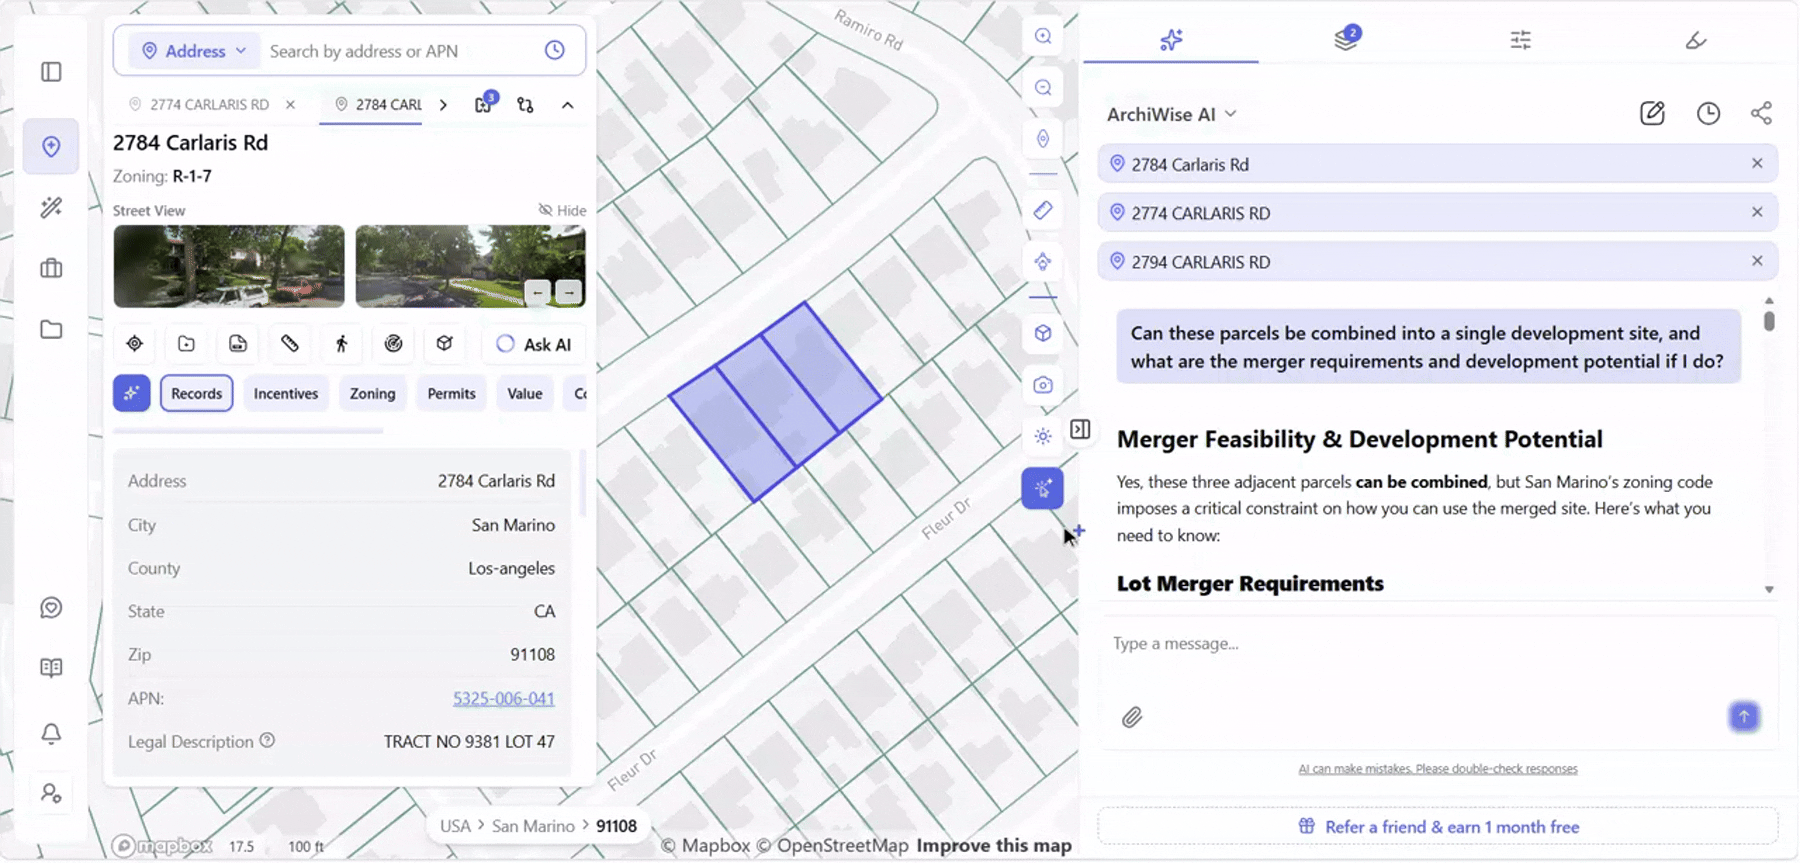Viewport: 1800px width, 863px height.
Task: Toggle the left sidebar panel icon
Action: click(x=51, y=72)
